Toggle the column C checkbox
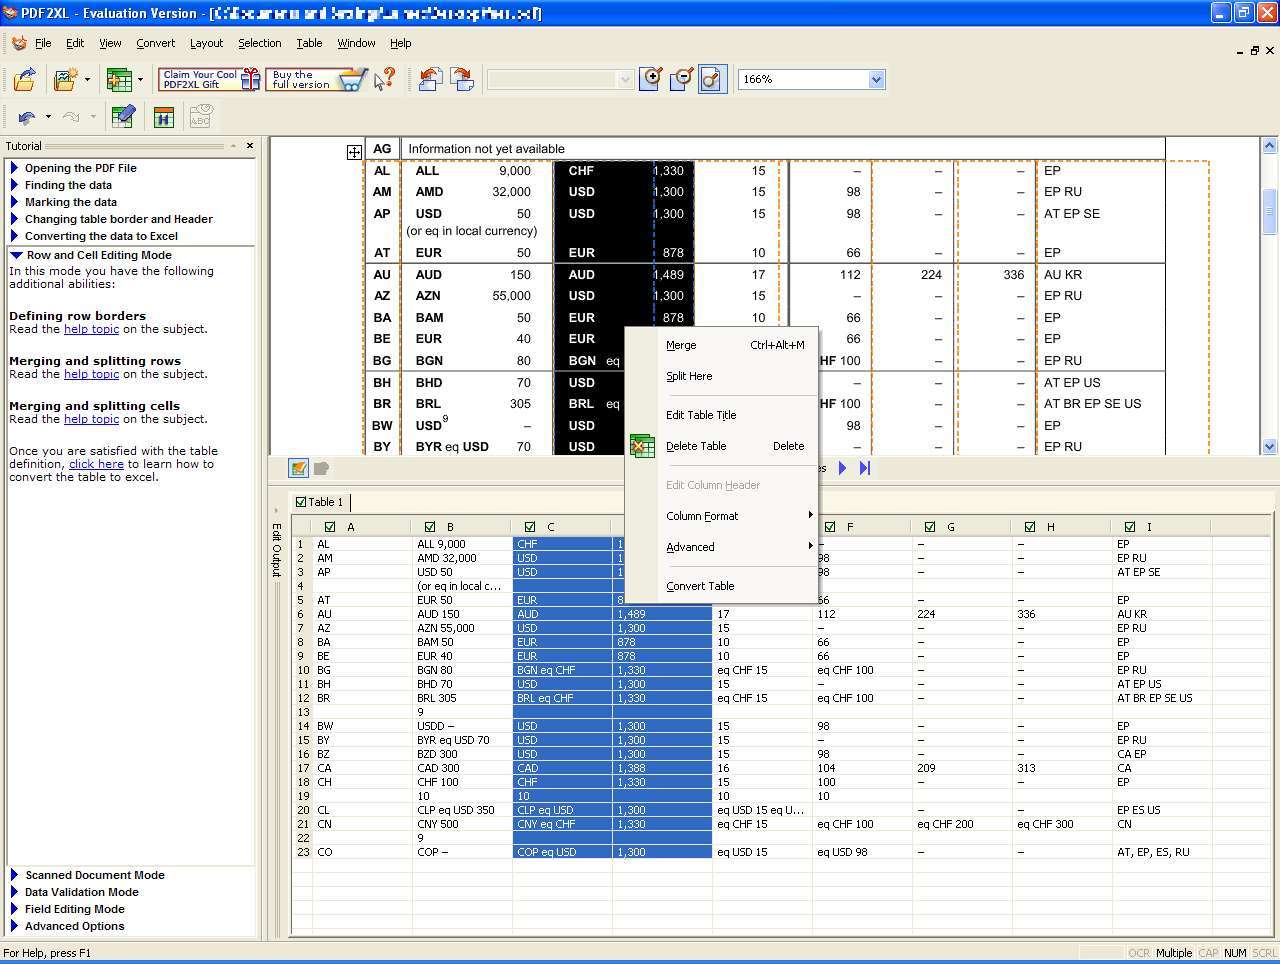This screenshot has width=1280, height=964. click(530, 527)
